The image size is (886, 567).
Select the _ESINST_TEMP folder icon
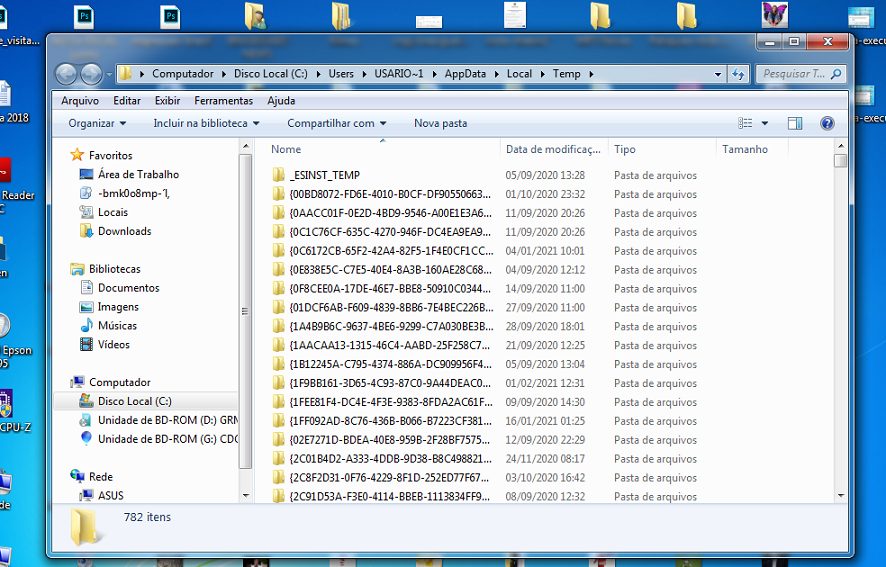click(x=278, y=175)
